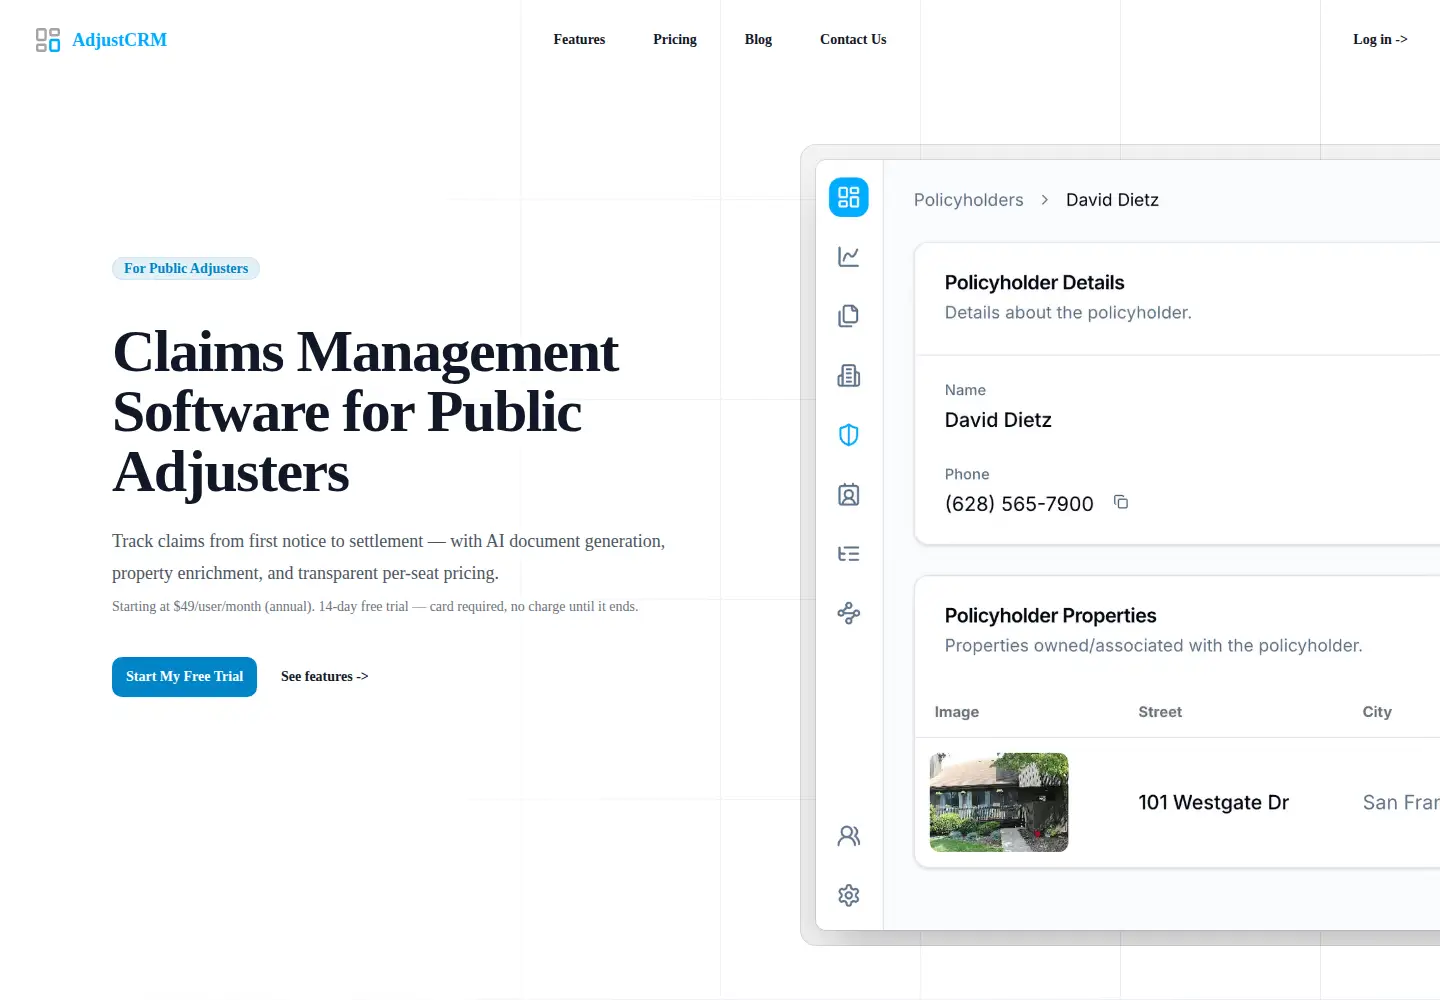Follow the See features link
Screen dimensions: 1440x1000
tap(324, 677)
